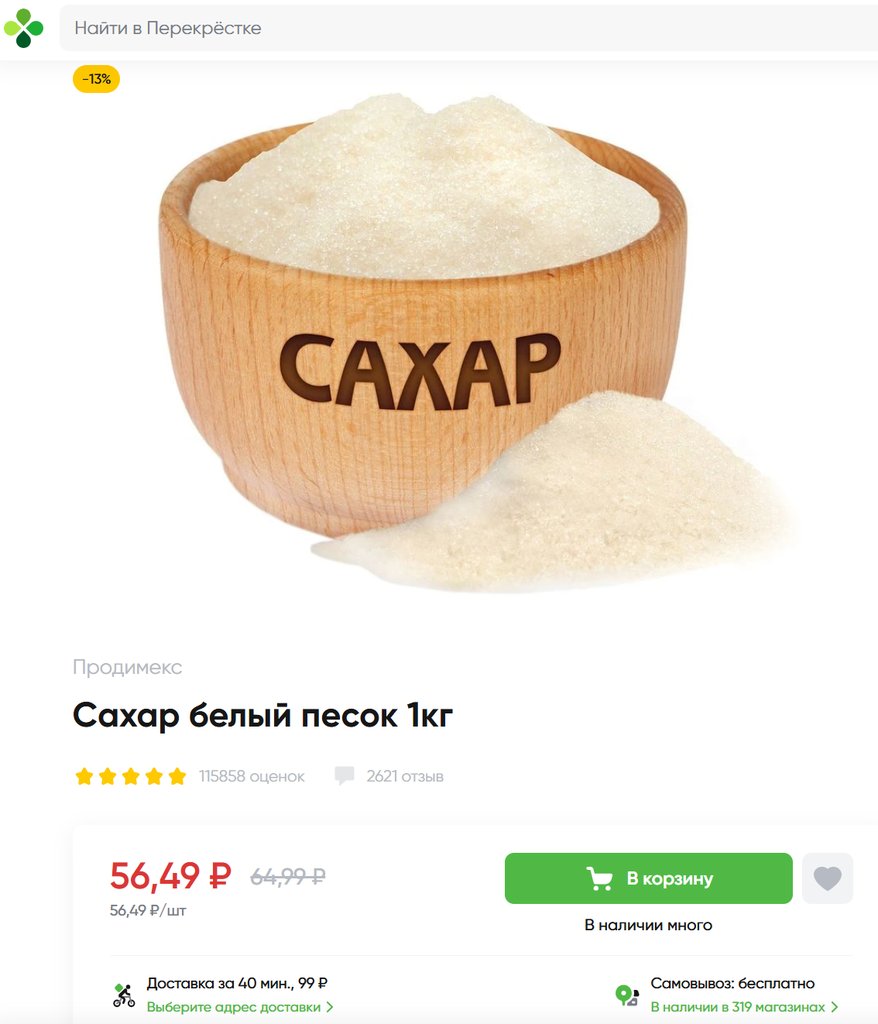Image resolution: width=878 pixels, height=1024 pixels.
Task: Click the first rating star
Action: [x=84, y=776]
